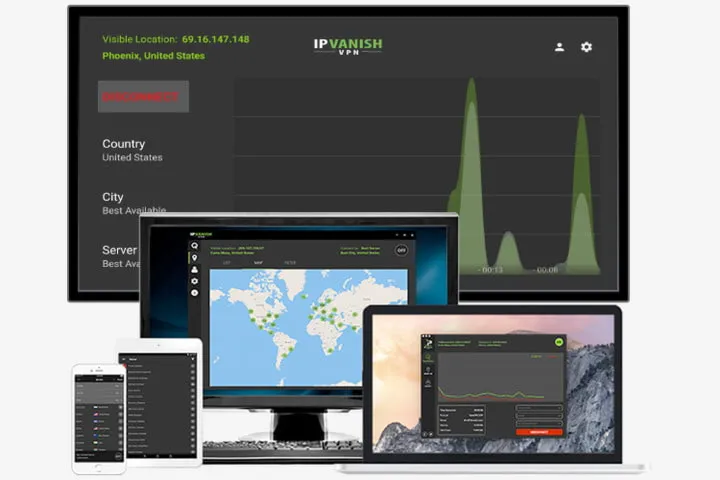This screenshot has width=720, height=480.
Task: Open the account person icon in desktop sidebar
Action: click(195, 270)
